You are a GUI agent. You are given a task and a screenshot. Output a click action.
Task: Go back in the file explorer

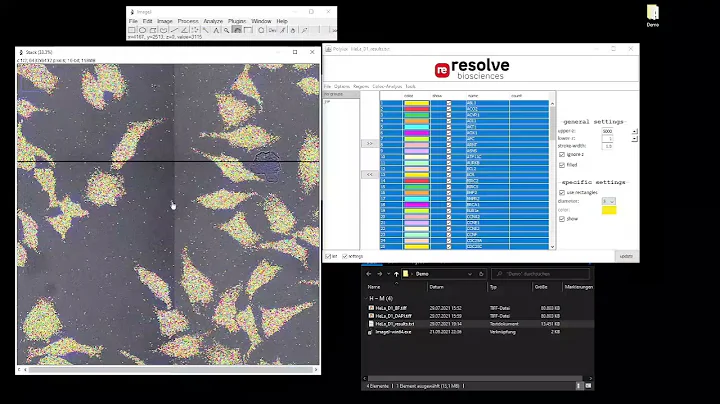369,274
